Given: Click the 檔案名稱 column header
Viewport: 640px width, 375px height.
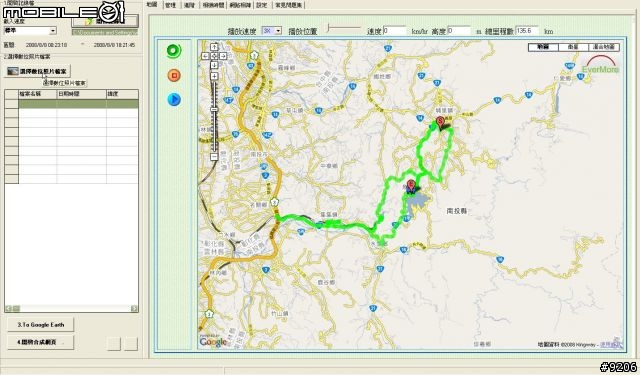Looking at the screenshot, I should (x=37, y=94).
